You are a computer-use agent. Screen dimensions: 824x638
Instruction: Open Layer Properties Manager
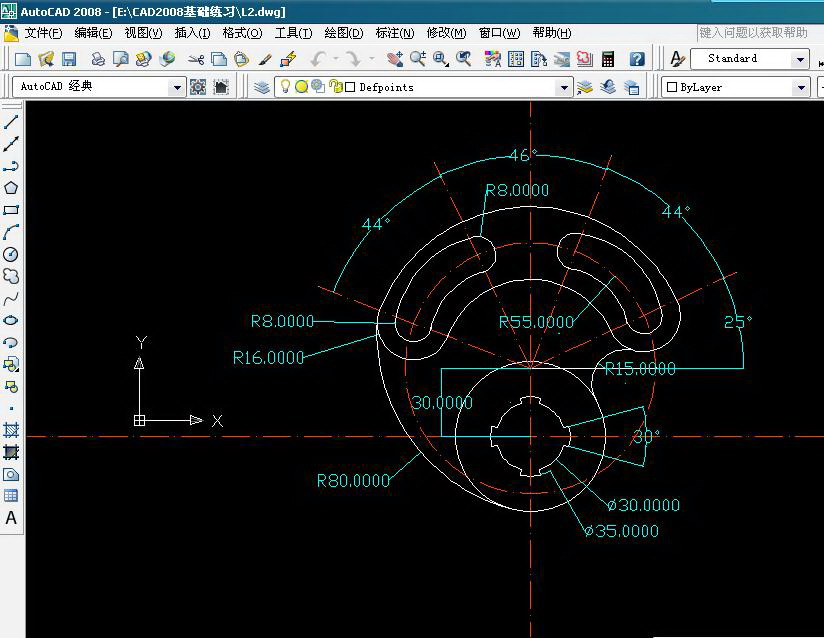[x=262, y=87]
